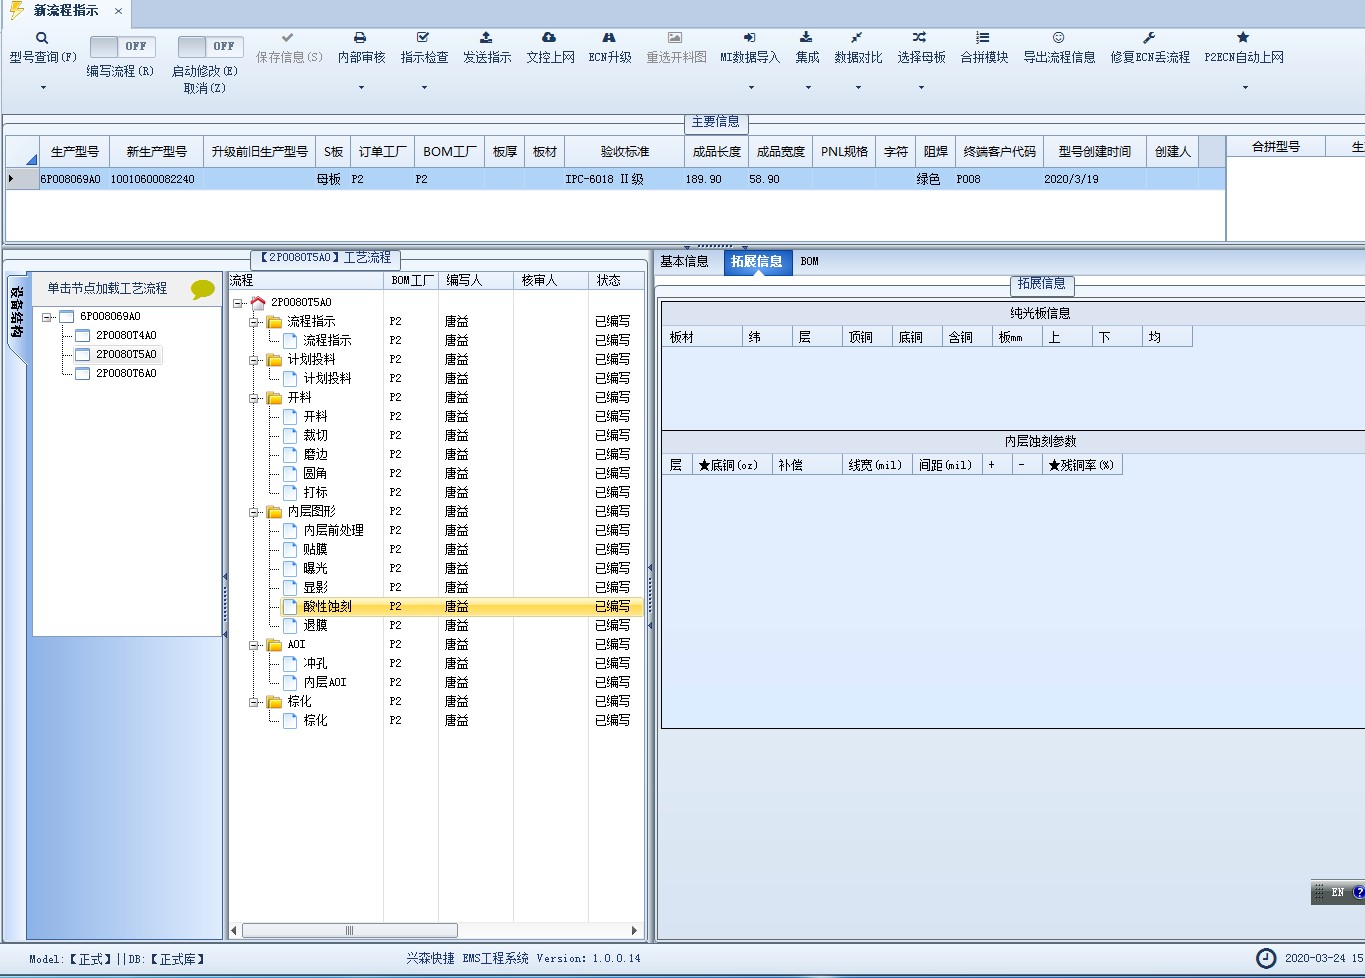Click the 重选开料图 image icon
Viewport: 1365px width, 978px height.
676,38
